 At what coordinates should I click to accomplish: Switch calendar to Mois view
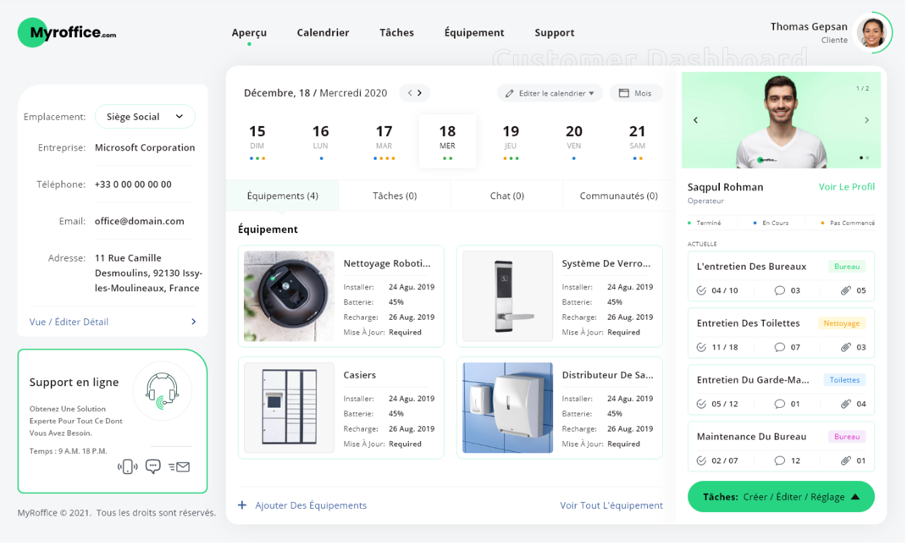[636, 93]
